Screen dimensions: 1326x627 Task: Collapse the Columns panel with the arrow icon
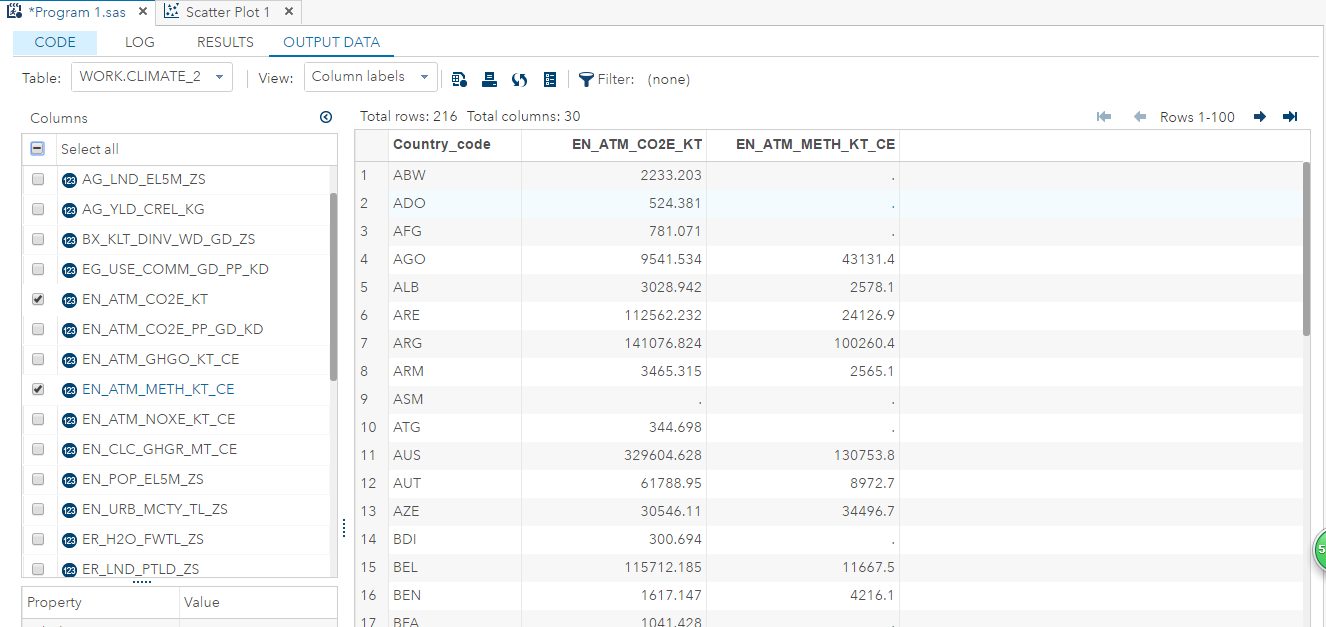click(x=325, y=117)
